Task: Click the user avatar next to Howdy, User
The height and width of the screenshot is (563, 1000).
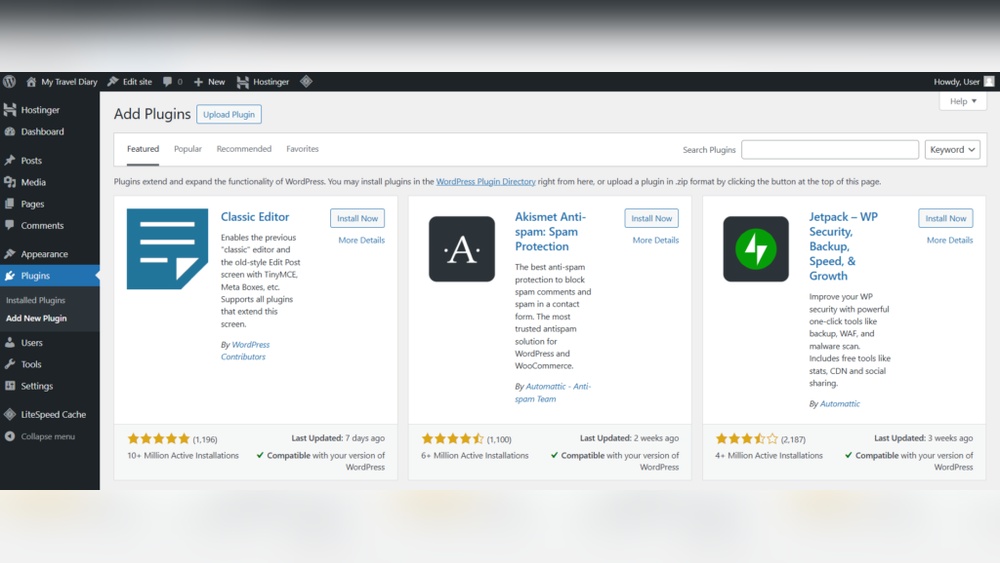Action: pyautogui.click(x=989, y=82)
